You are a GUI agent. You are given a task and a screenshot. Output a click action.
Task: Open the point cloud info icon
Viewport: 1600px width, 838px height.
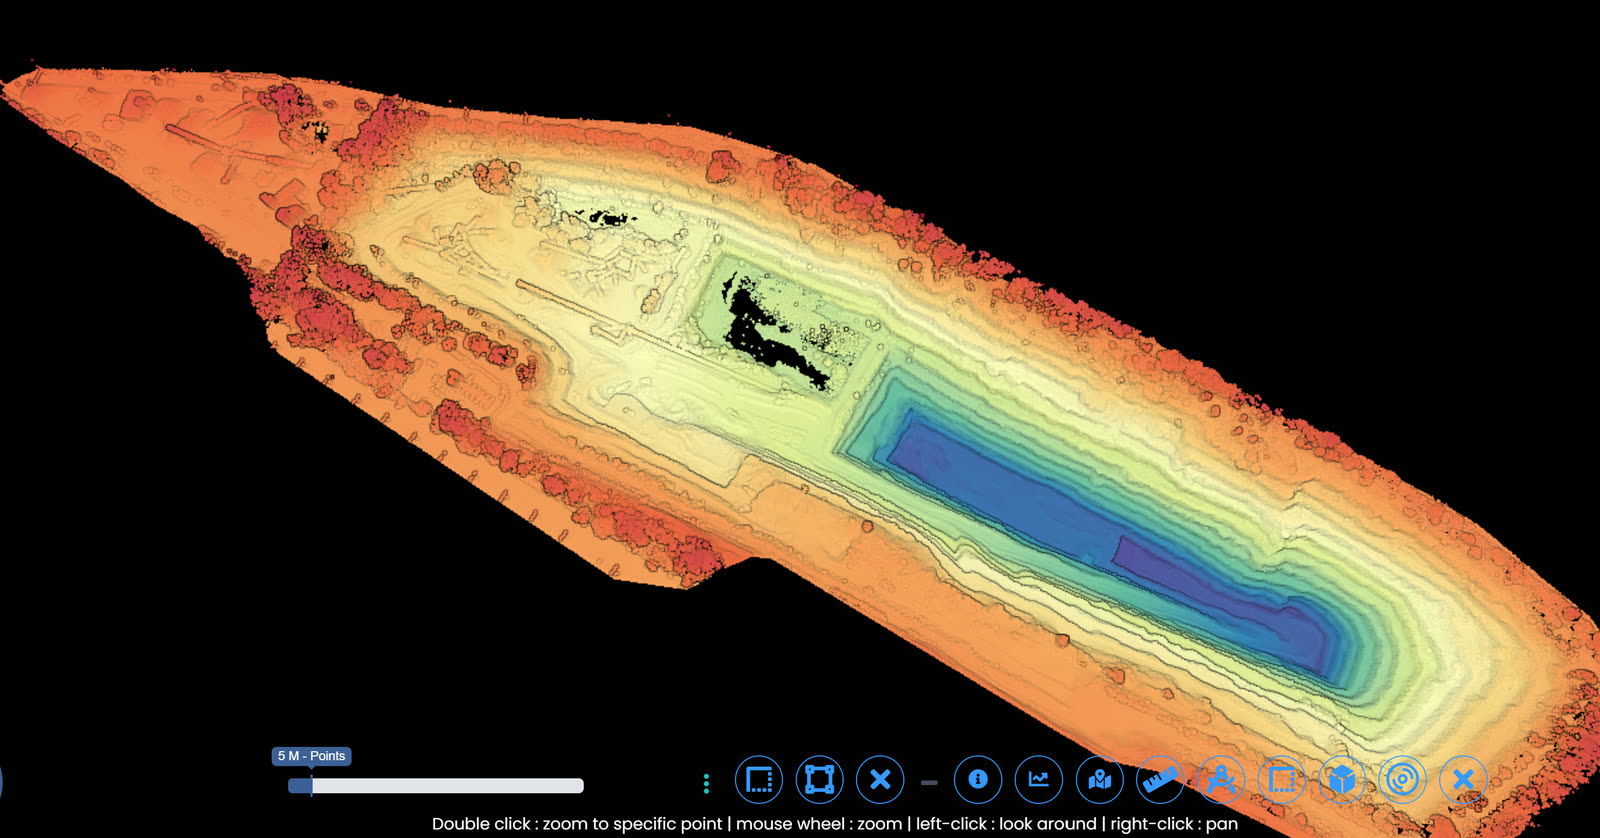pos(978,780)
